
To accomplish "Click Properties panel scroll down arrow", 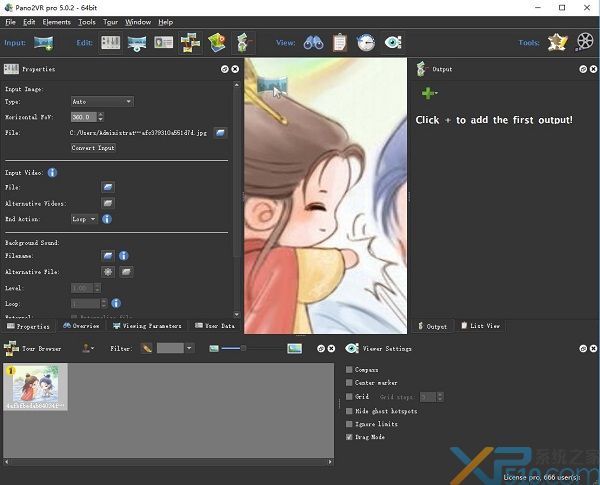I will coord(236,315).
